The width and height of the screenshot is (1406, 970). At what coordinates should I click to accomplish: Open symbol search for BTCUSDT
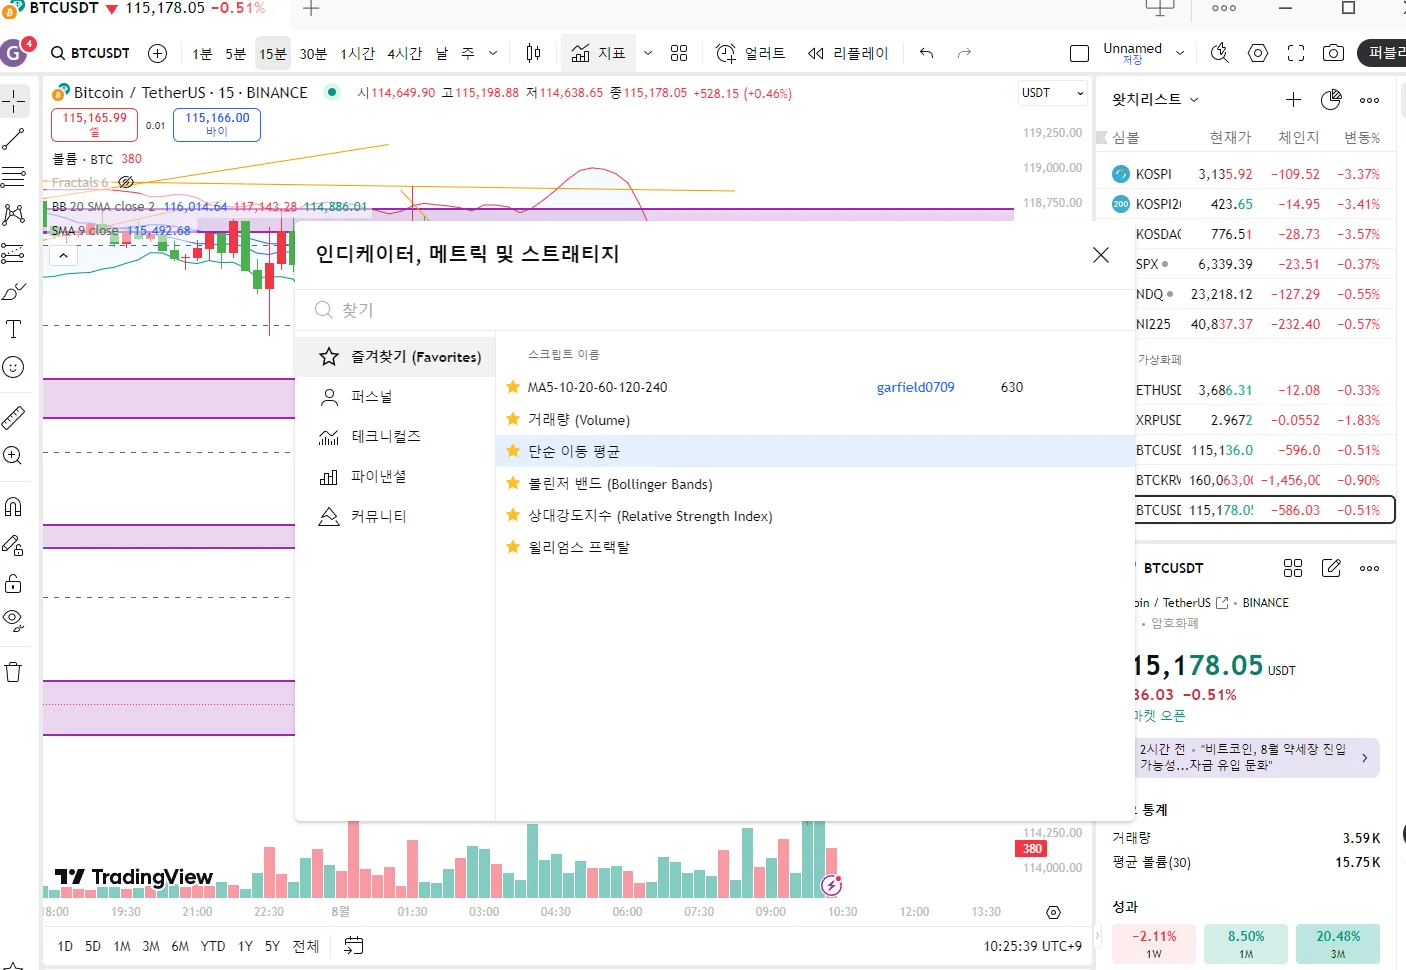pos(90,53)
